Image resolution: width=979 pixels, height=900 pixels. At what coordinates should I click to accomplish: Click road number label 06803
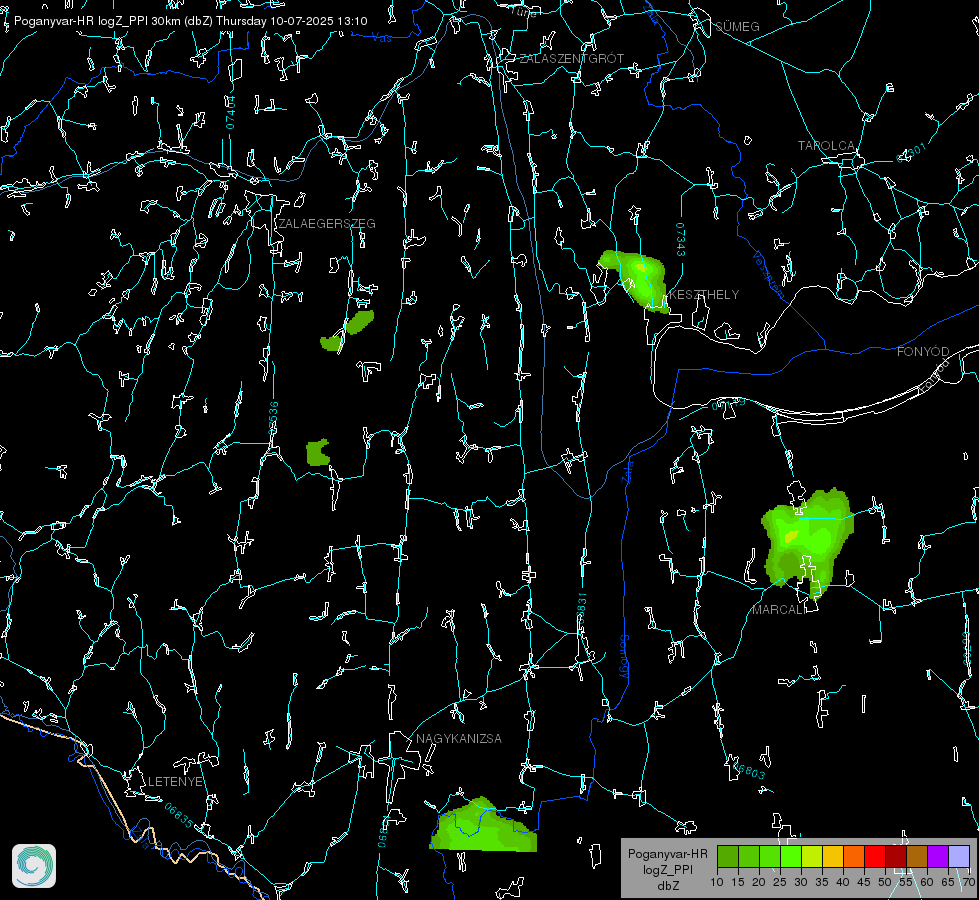(748, 769)
